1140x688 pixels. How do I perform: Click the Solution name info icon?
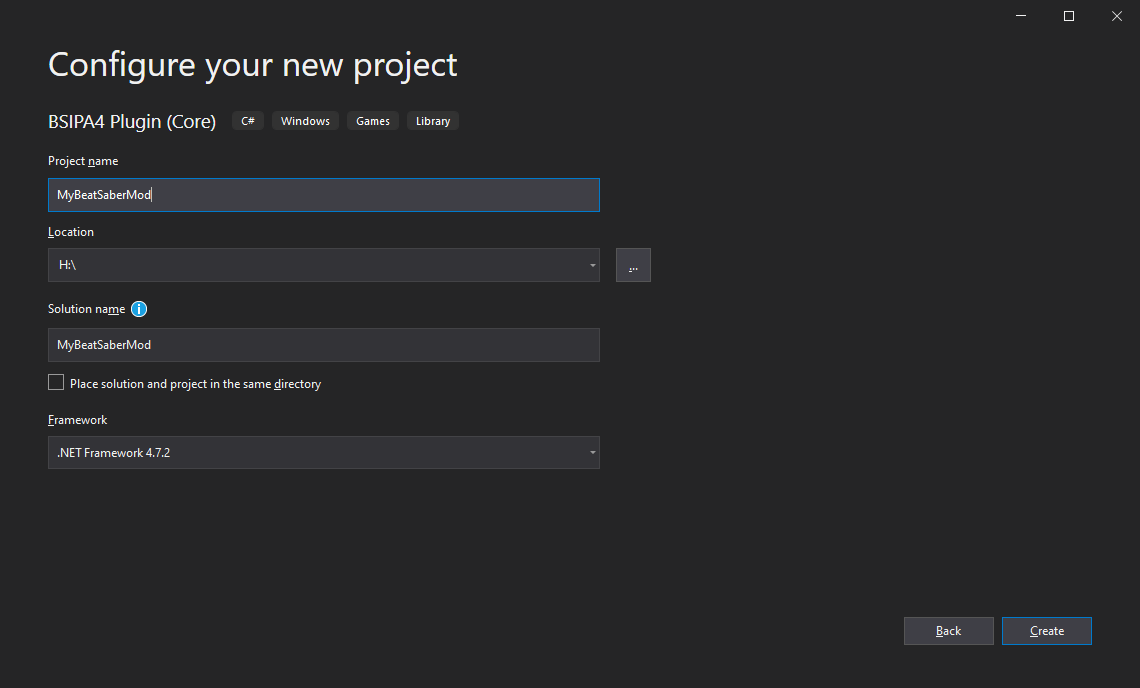click(x=139, y=309)
